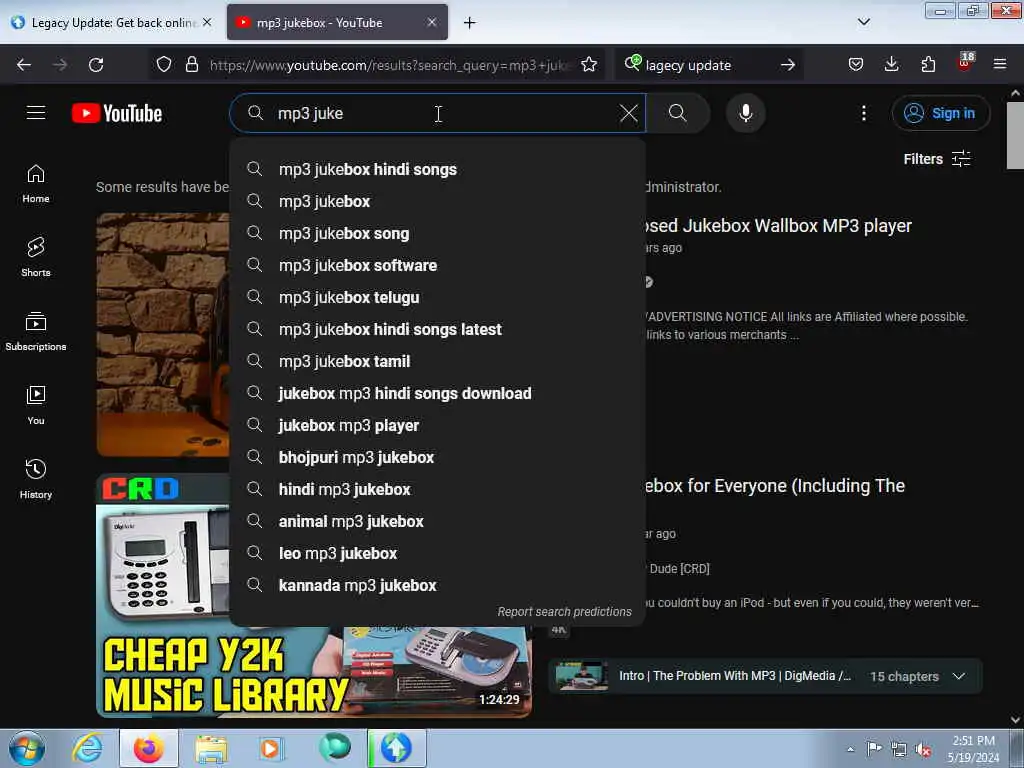This screenshot has width=1024, height=768.
Task: Click the muted volume tray icon
Action: pyautogui.click(x=923, y=750)
